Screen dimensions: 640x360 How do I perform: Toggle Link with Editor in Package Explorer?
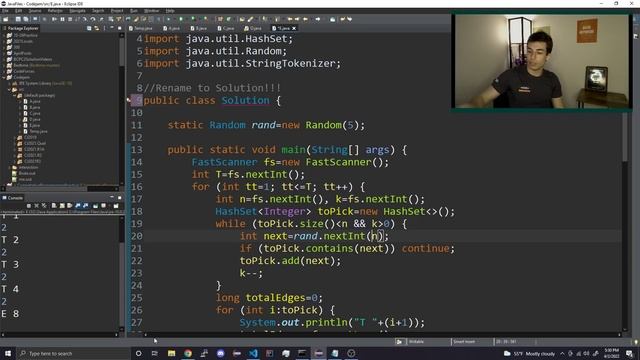(x=97, y=28)
